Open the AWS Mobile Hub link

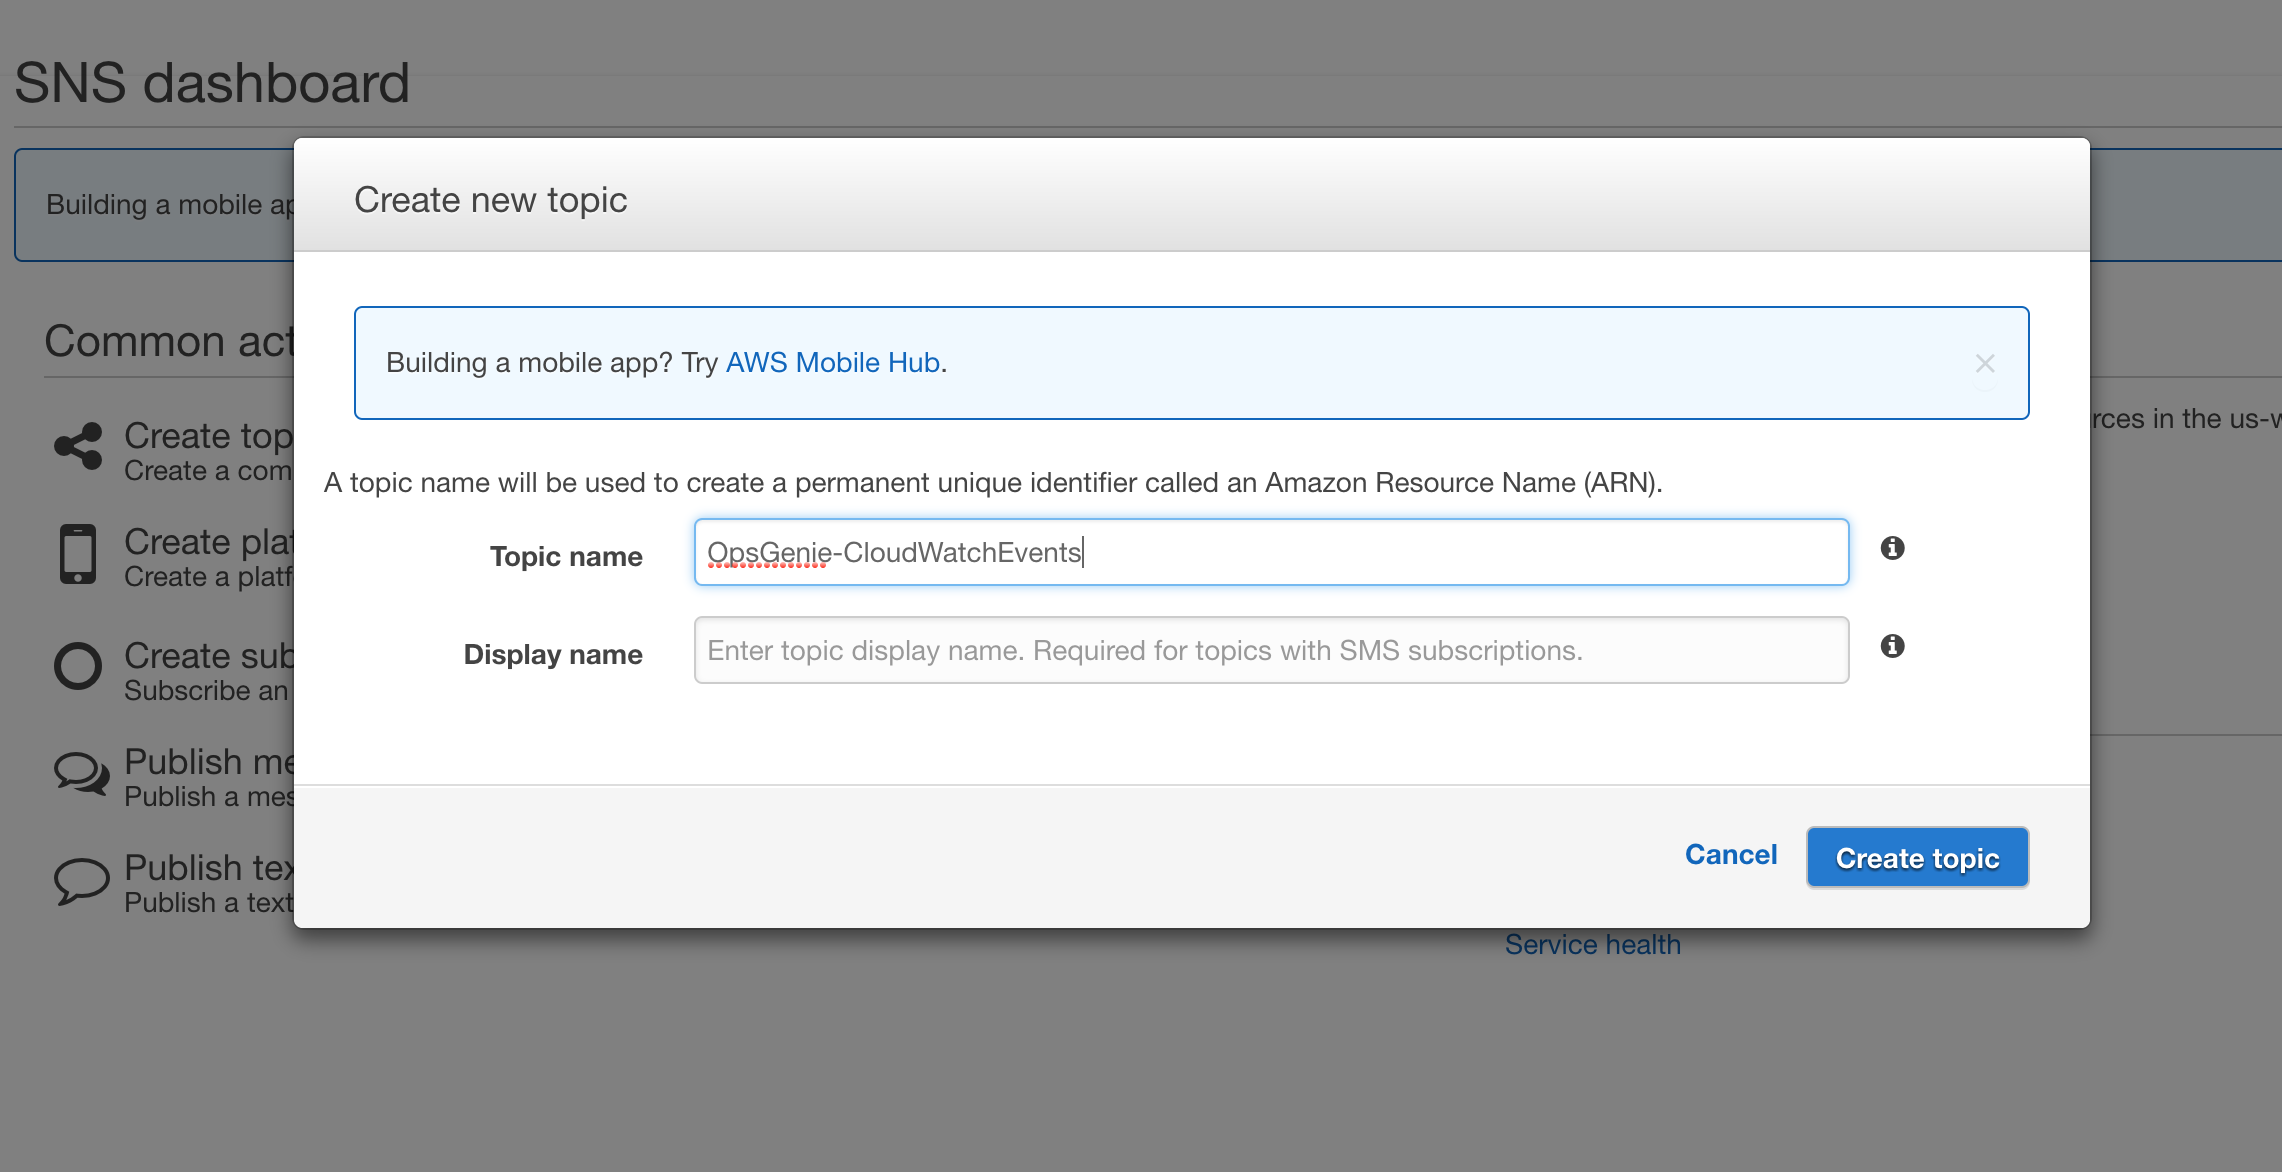point(832,363)
